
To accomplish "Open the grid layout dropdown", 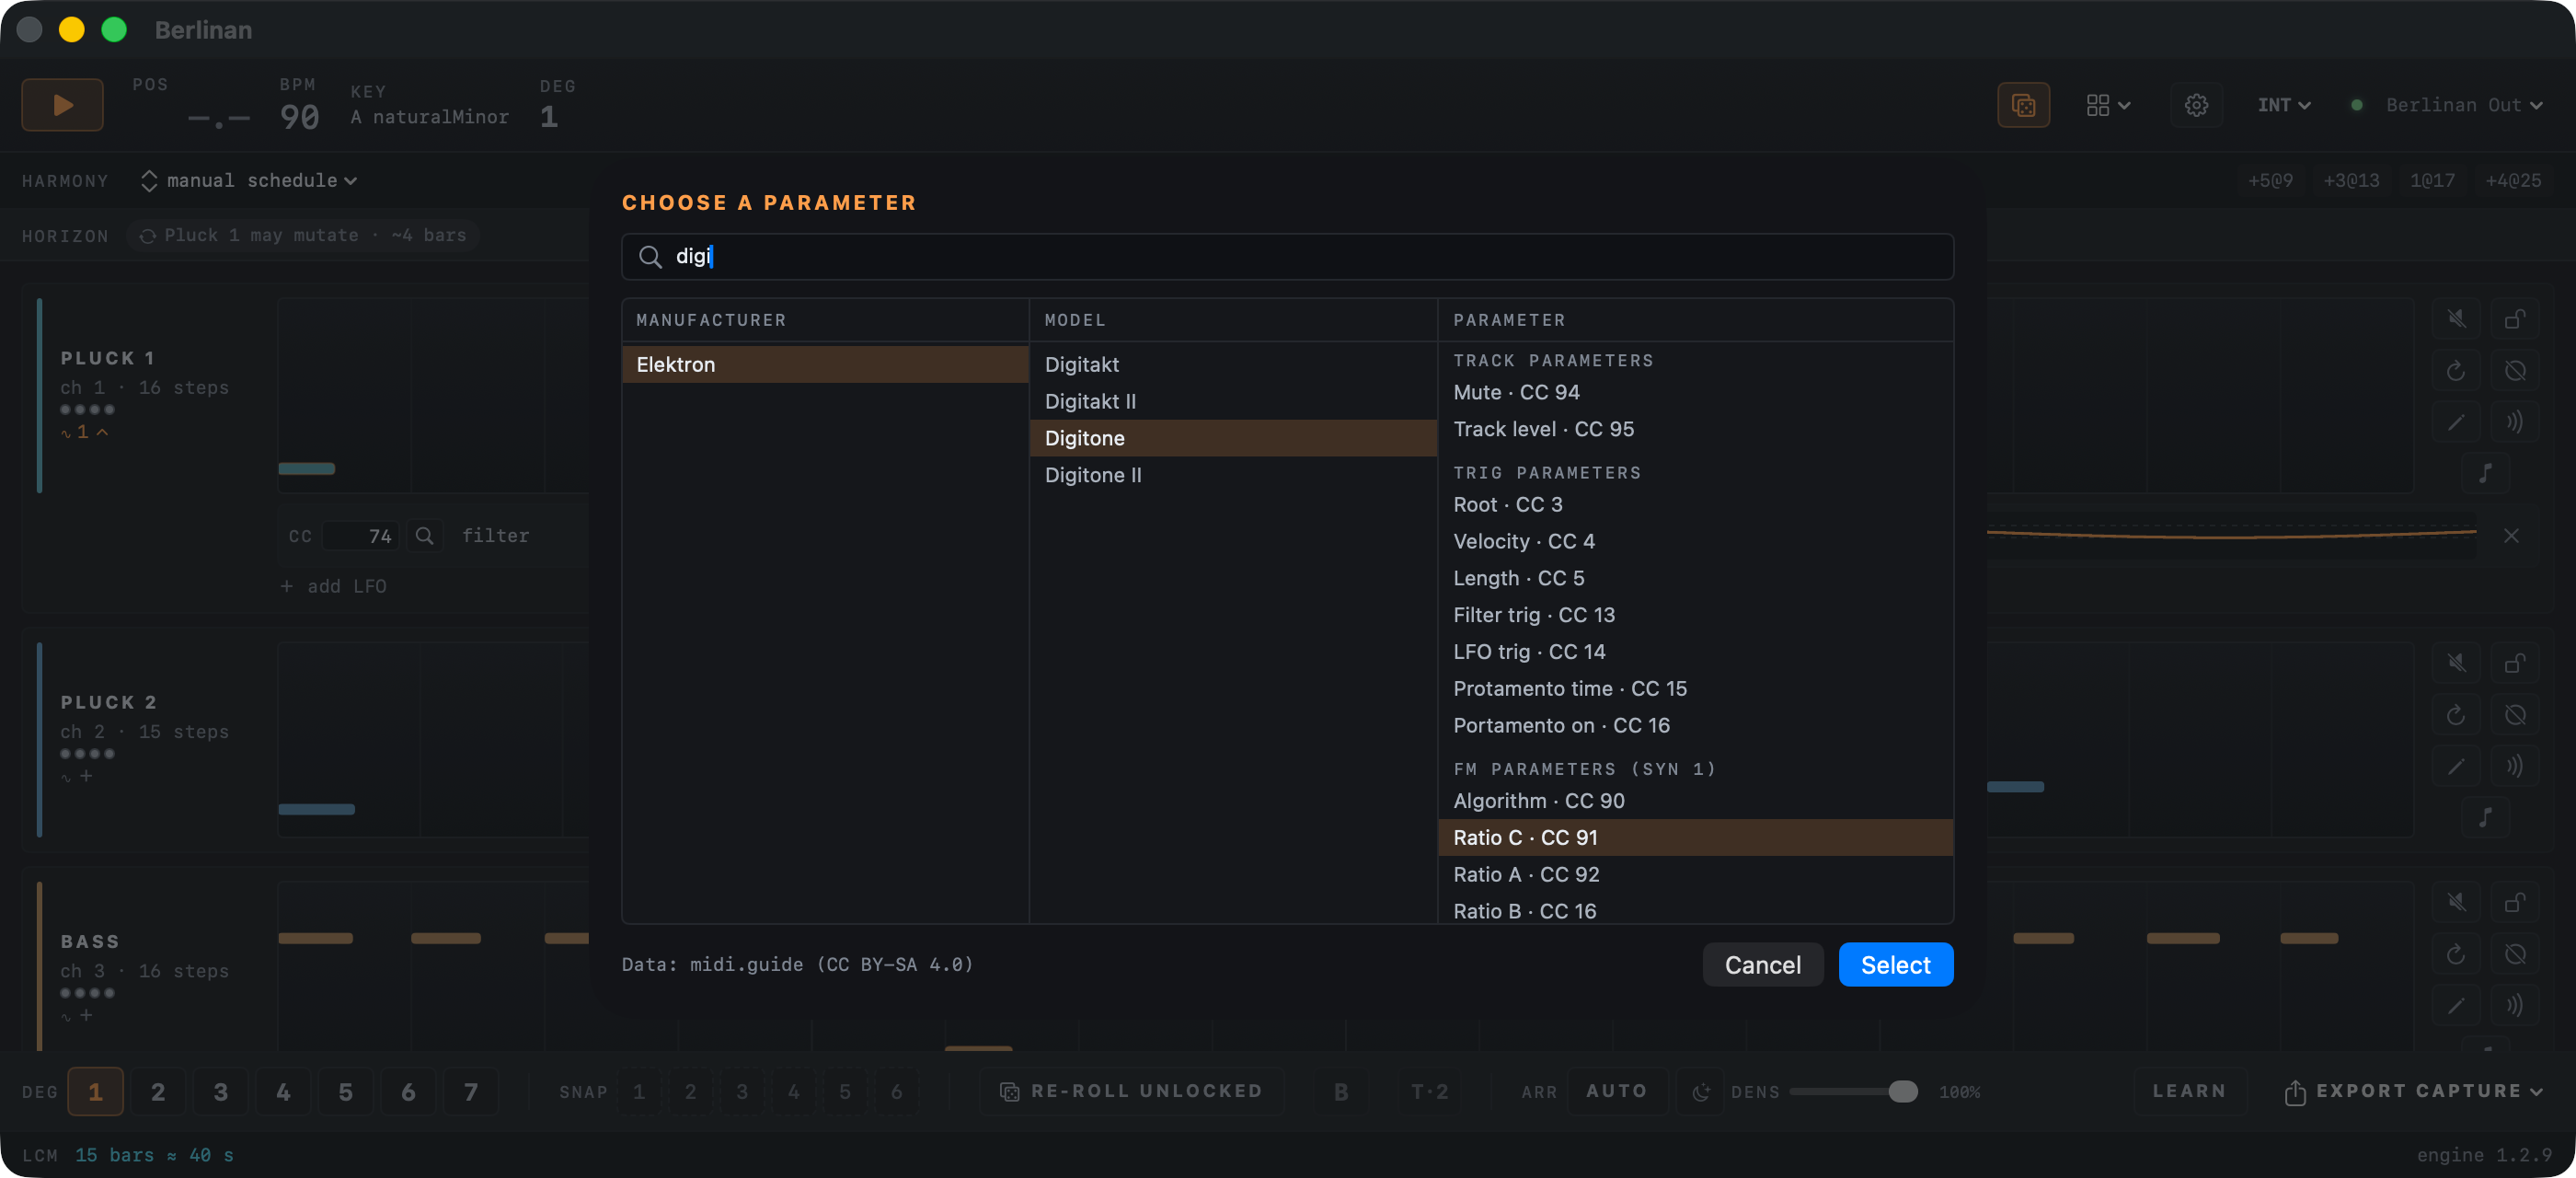I will (x=2108, y=104).
